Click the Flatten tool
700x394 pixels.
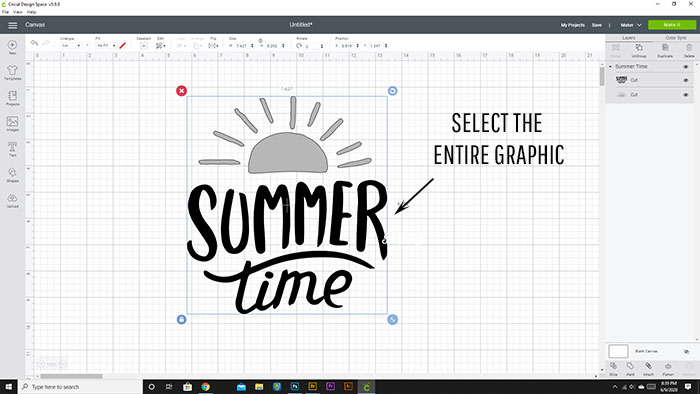[668, 369]
